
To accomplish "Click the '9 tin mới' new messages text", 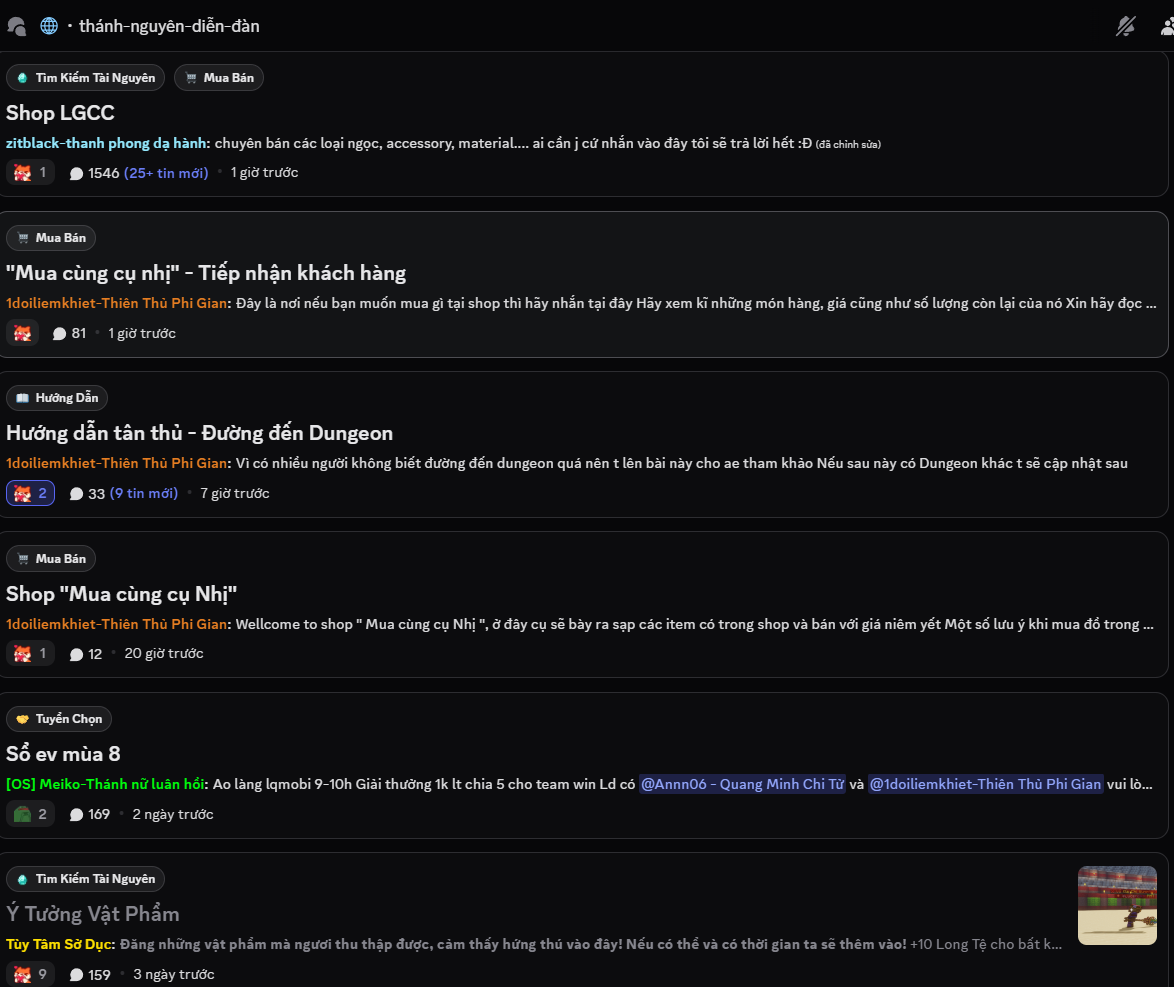I will pyautogui.click(x=144, y=494).
